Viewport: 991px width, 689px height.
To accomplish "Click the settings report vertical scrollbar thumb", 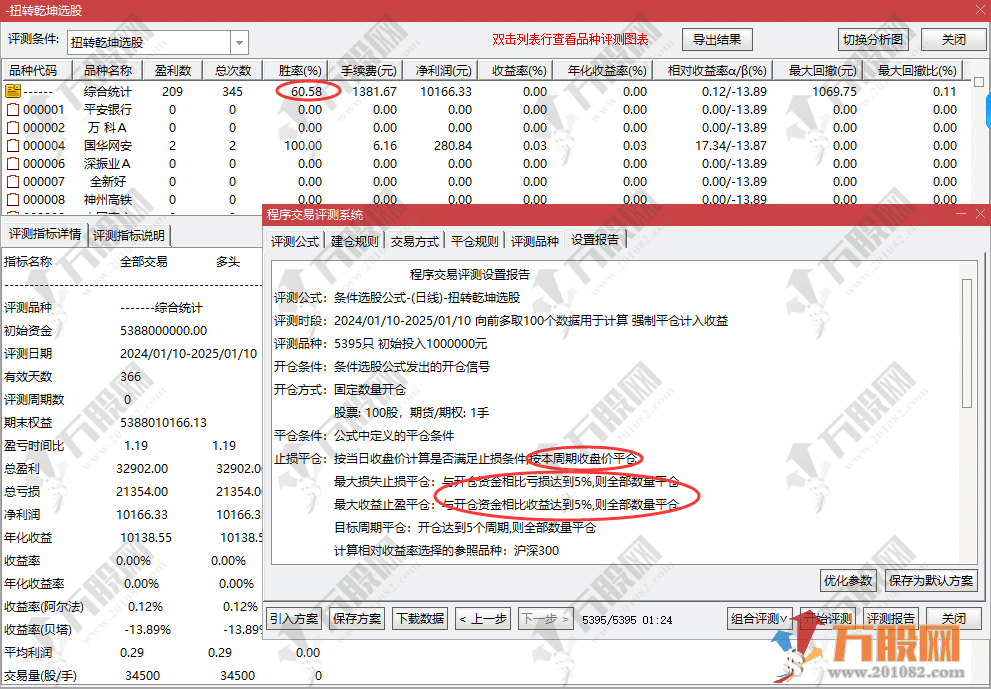I will [966, 344].
